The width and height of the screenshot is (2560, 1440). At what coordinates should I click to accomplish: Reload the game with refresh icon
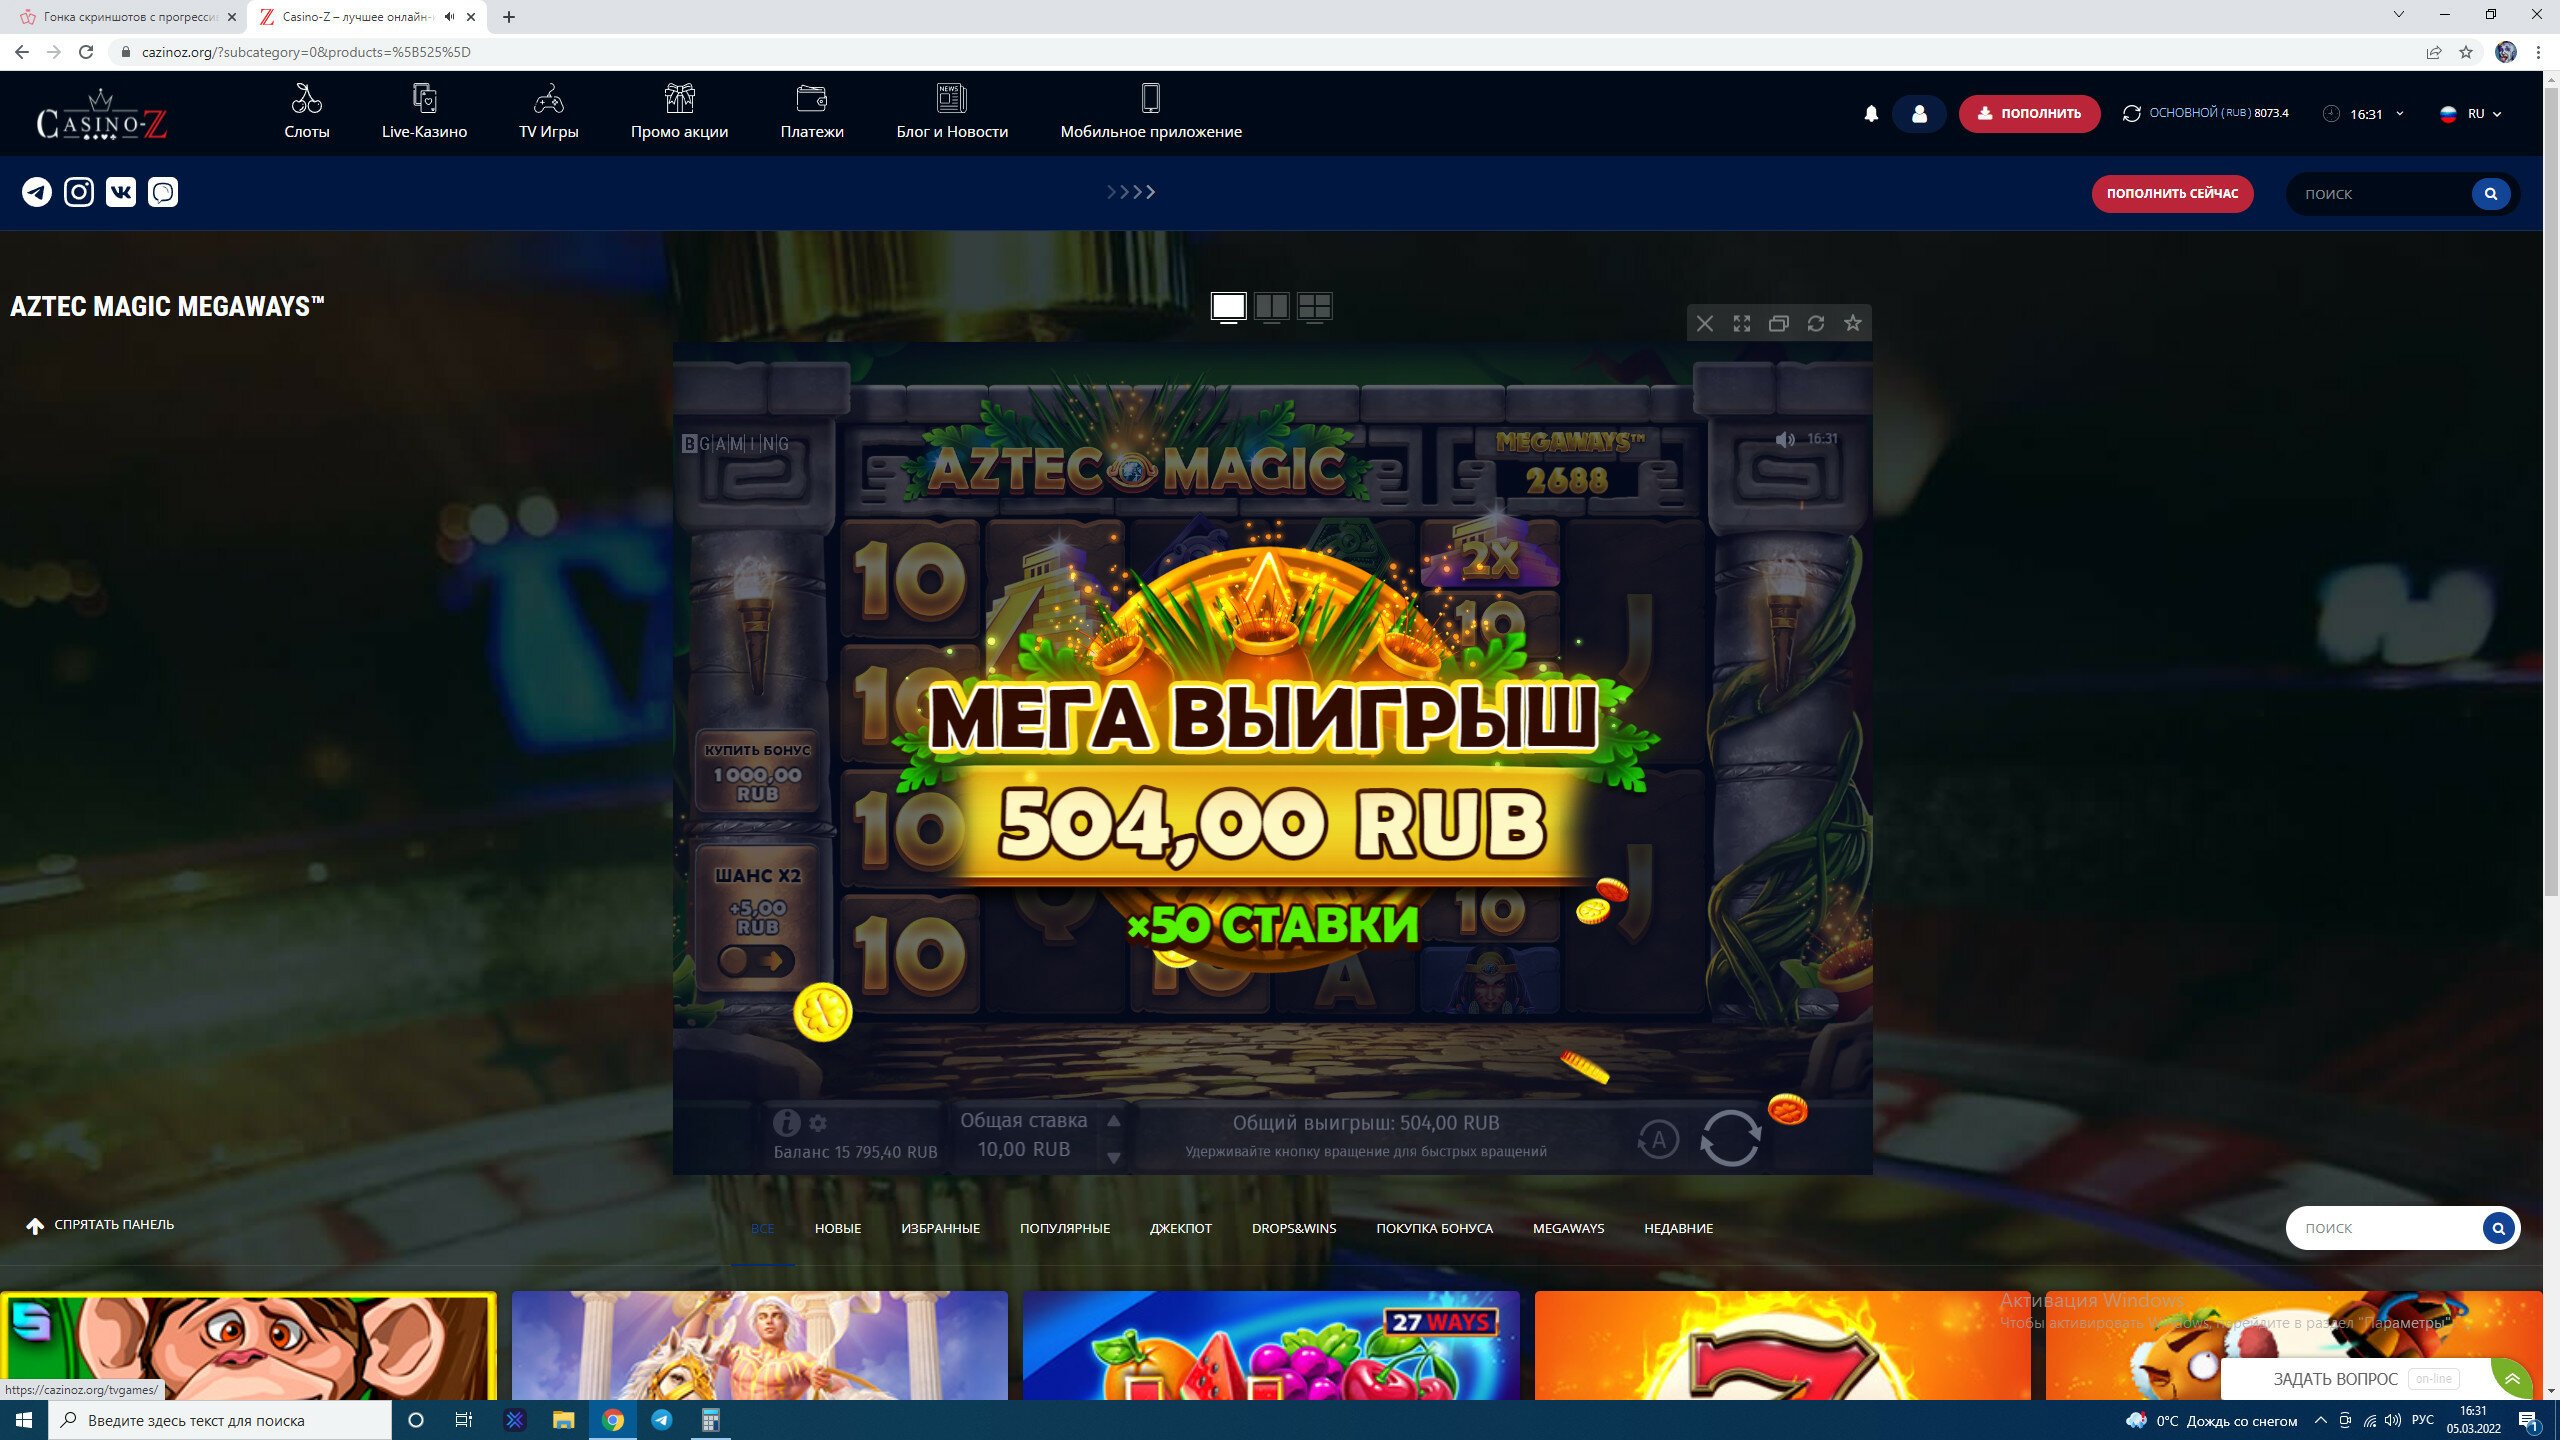1816,323
